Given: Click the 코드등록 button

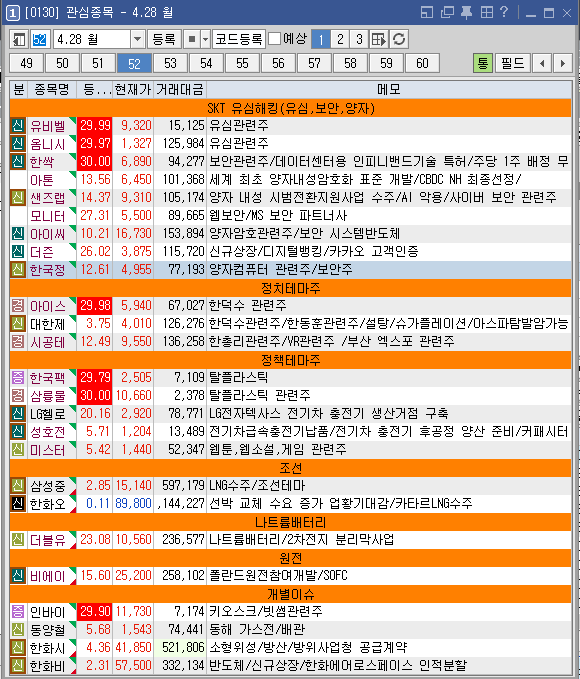Looking at the screenshot, I should 239,39.
